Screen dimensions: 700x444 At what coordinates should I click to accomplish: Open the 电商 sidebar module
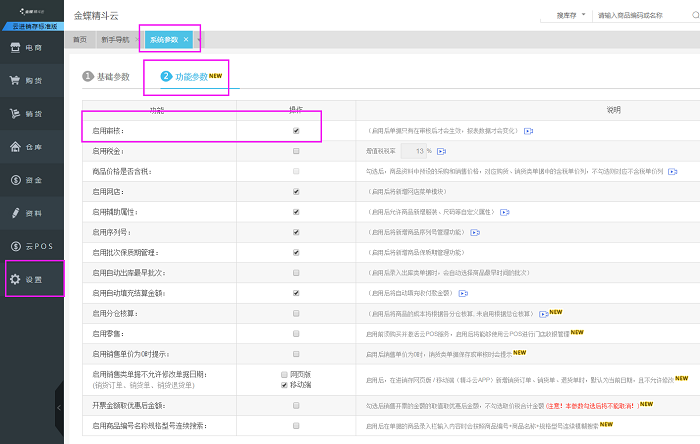point(31,47)
